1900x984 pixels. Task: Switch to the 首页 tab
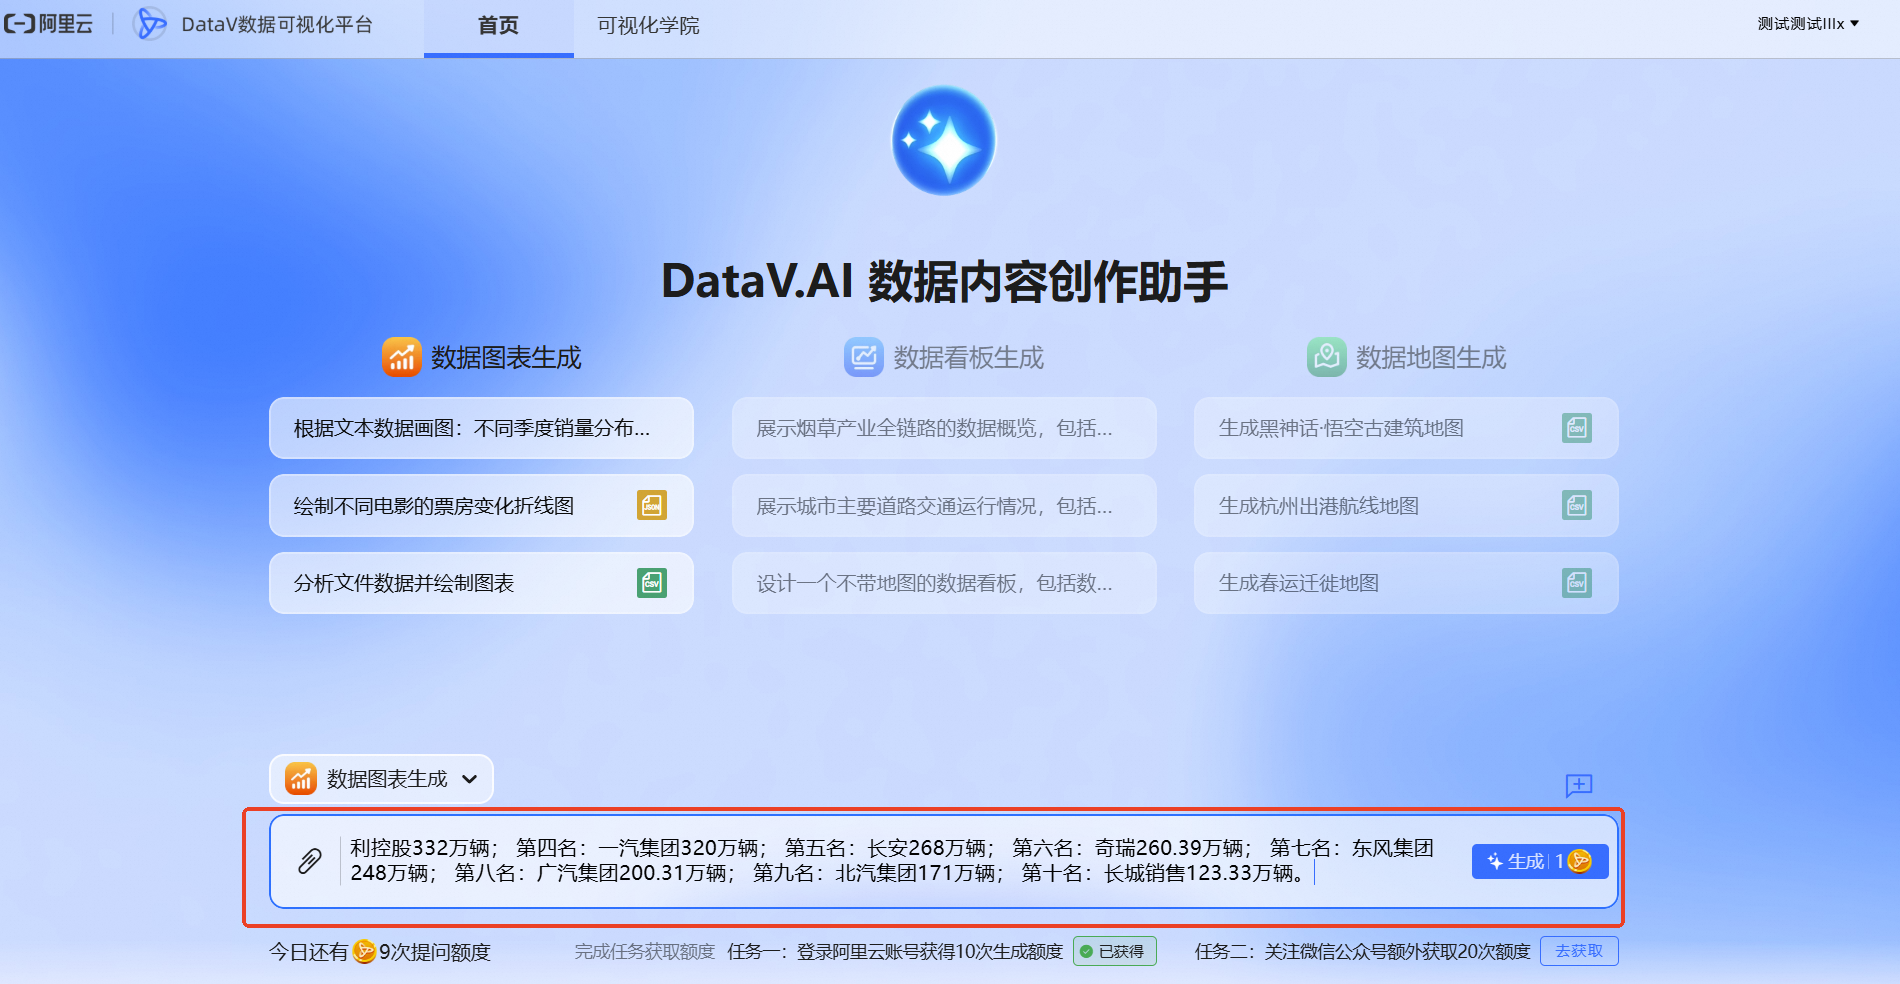[498, 26]
